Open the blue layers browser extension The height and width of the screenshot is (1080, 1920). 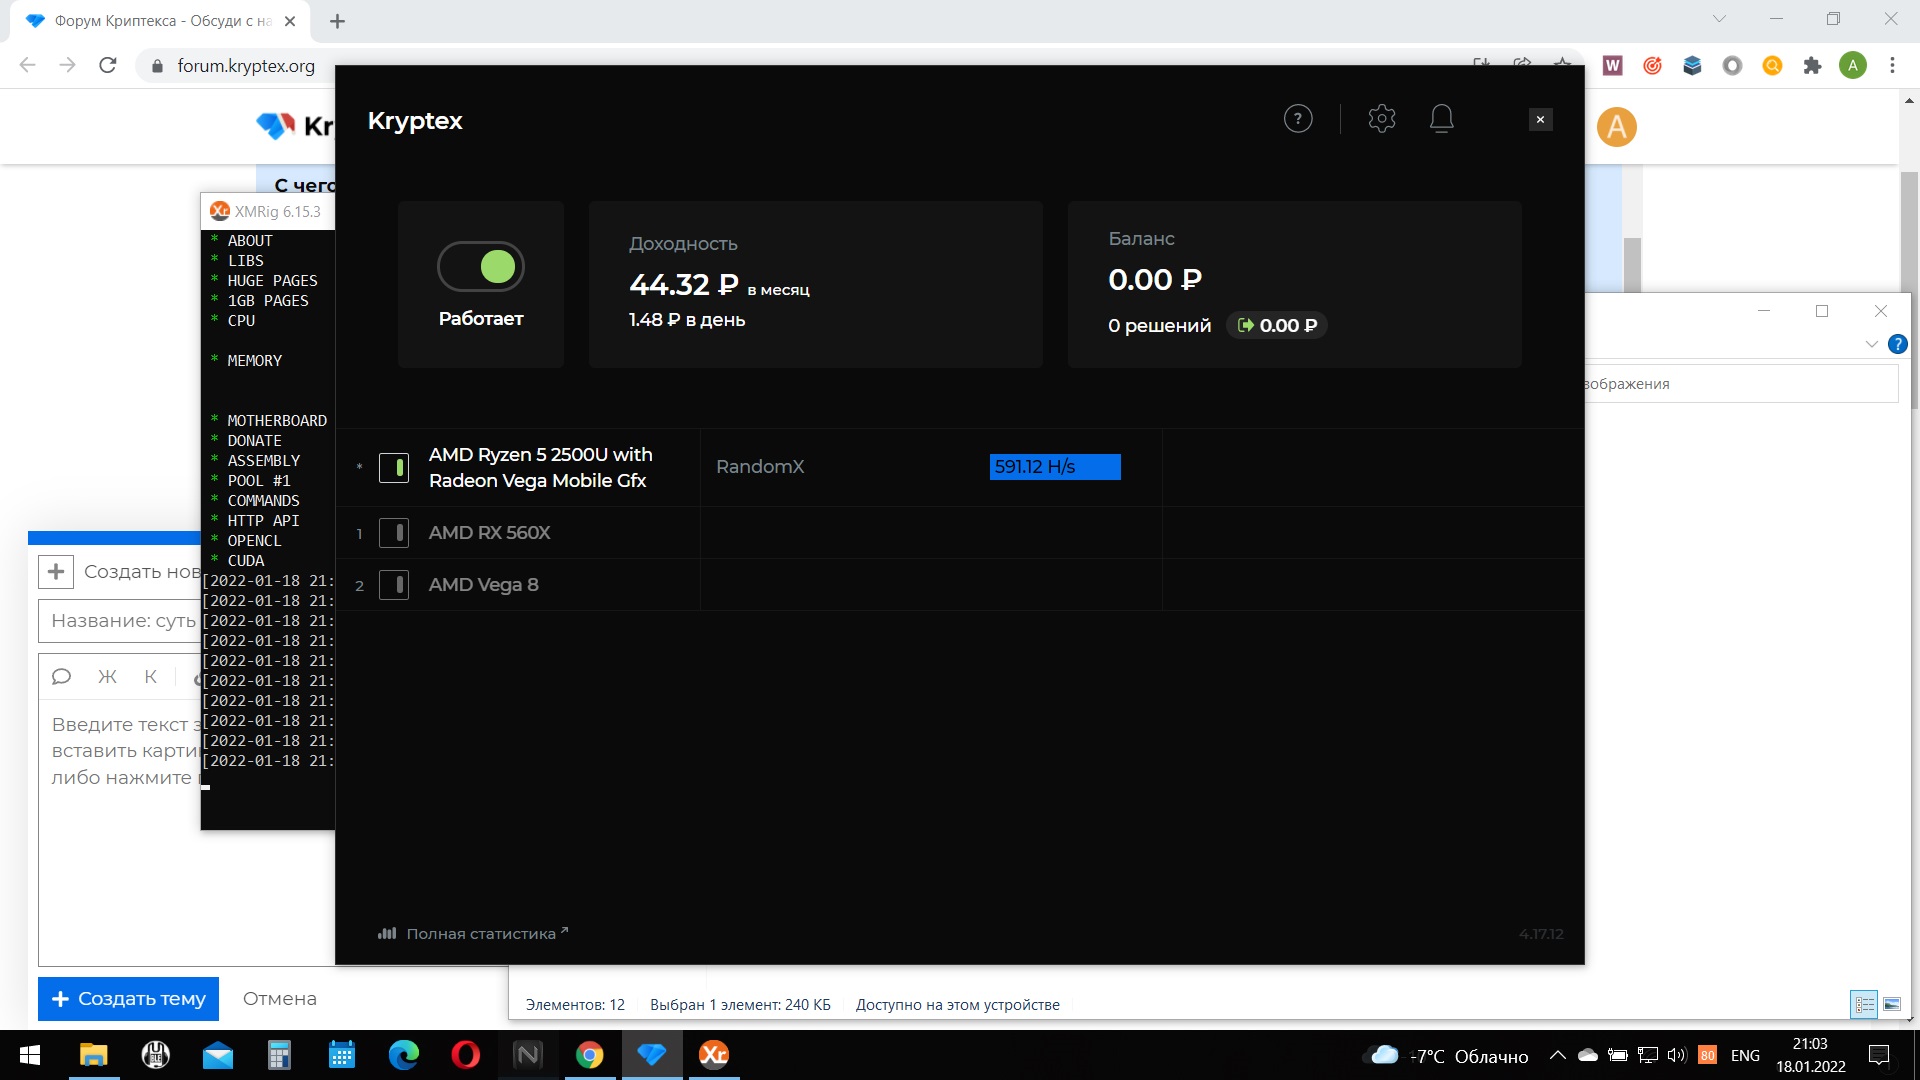click(x=1692, y=65)
